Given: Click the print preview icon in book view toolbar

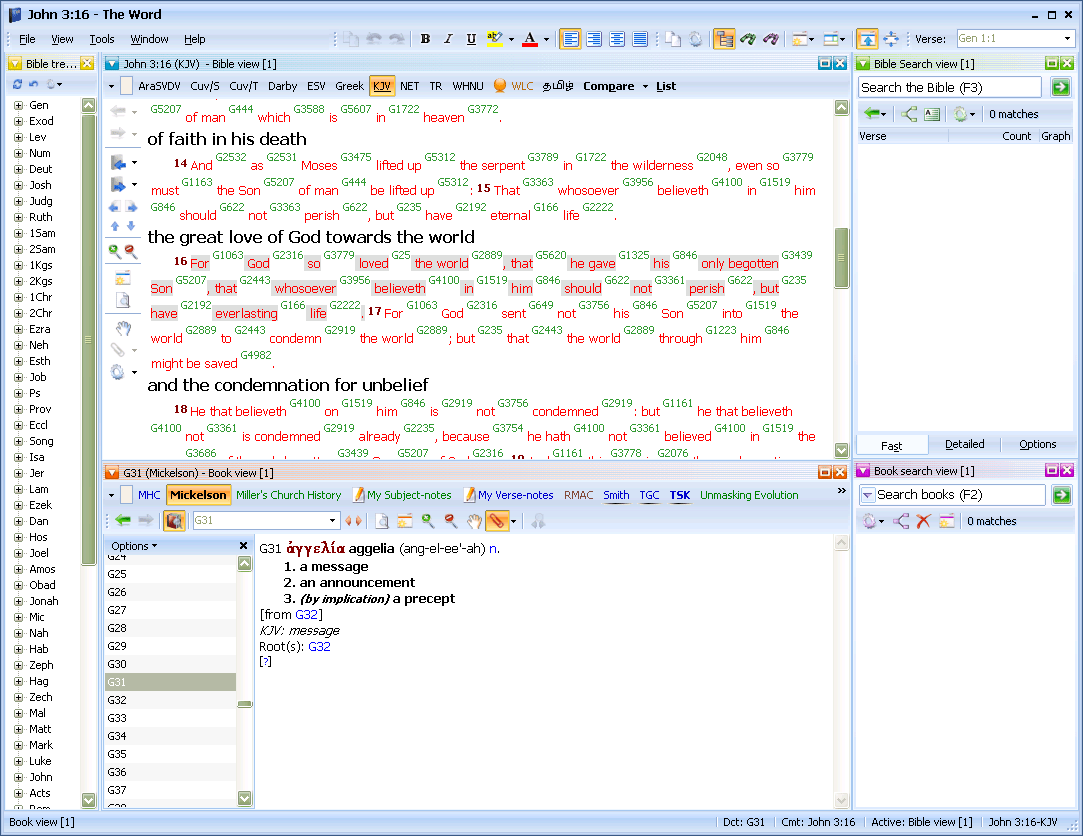Looking at the screenshot, I should coord(383,521).
